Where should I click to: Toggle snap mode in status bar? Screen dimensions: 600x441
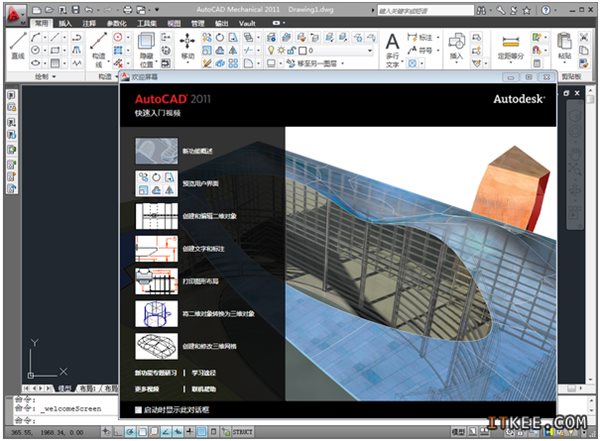pos(106,432)
